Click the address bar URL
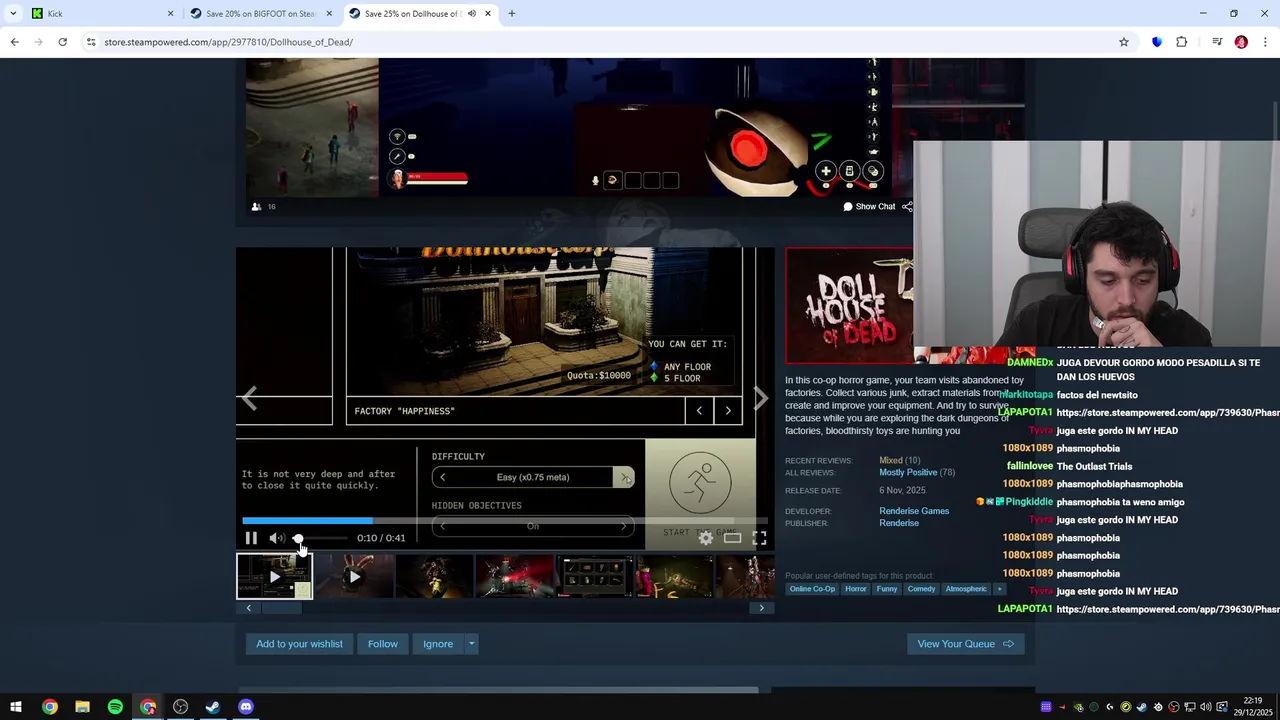 pyautogui.click(x=228, y=42)
